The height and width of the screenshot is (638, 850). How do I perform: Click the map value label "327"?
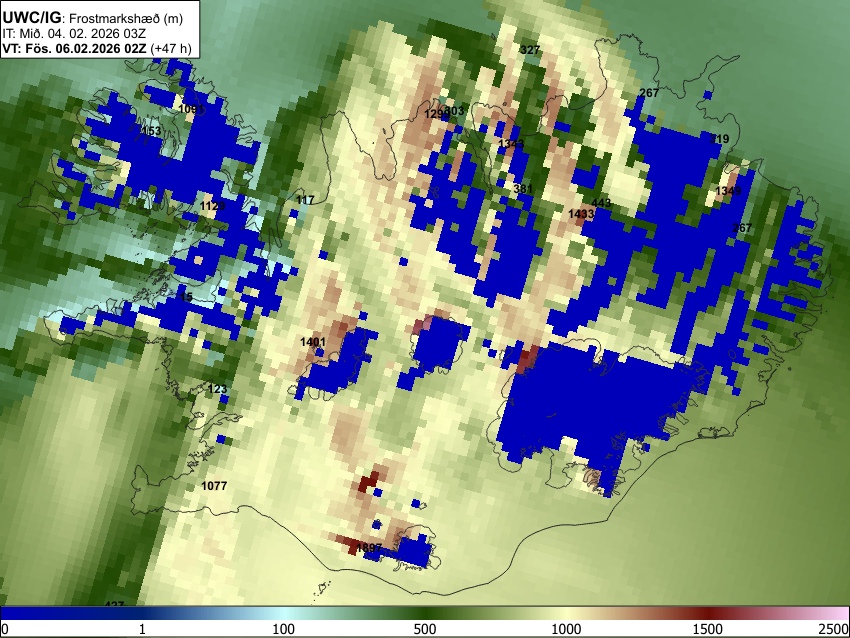point(530,50)
